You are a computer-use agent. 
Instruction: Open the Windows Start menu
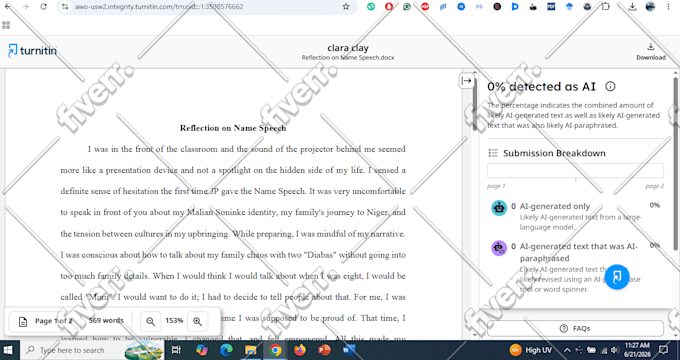pyautogui.click(x=9, y=350)
